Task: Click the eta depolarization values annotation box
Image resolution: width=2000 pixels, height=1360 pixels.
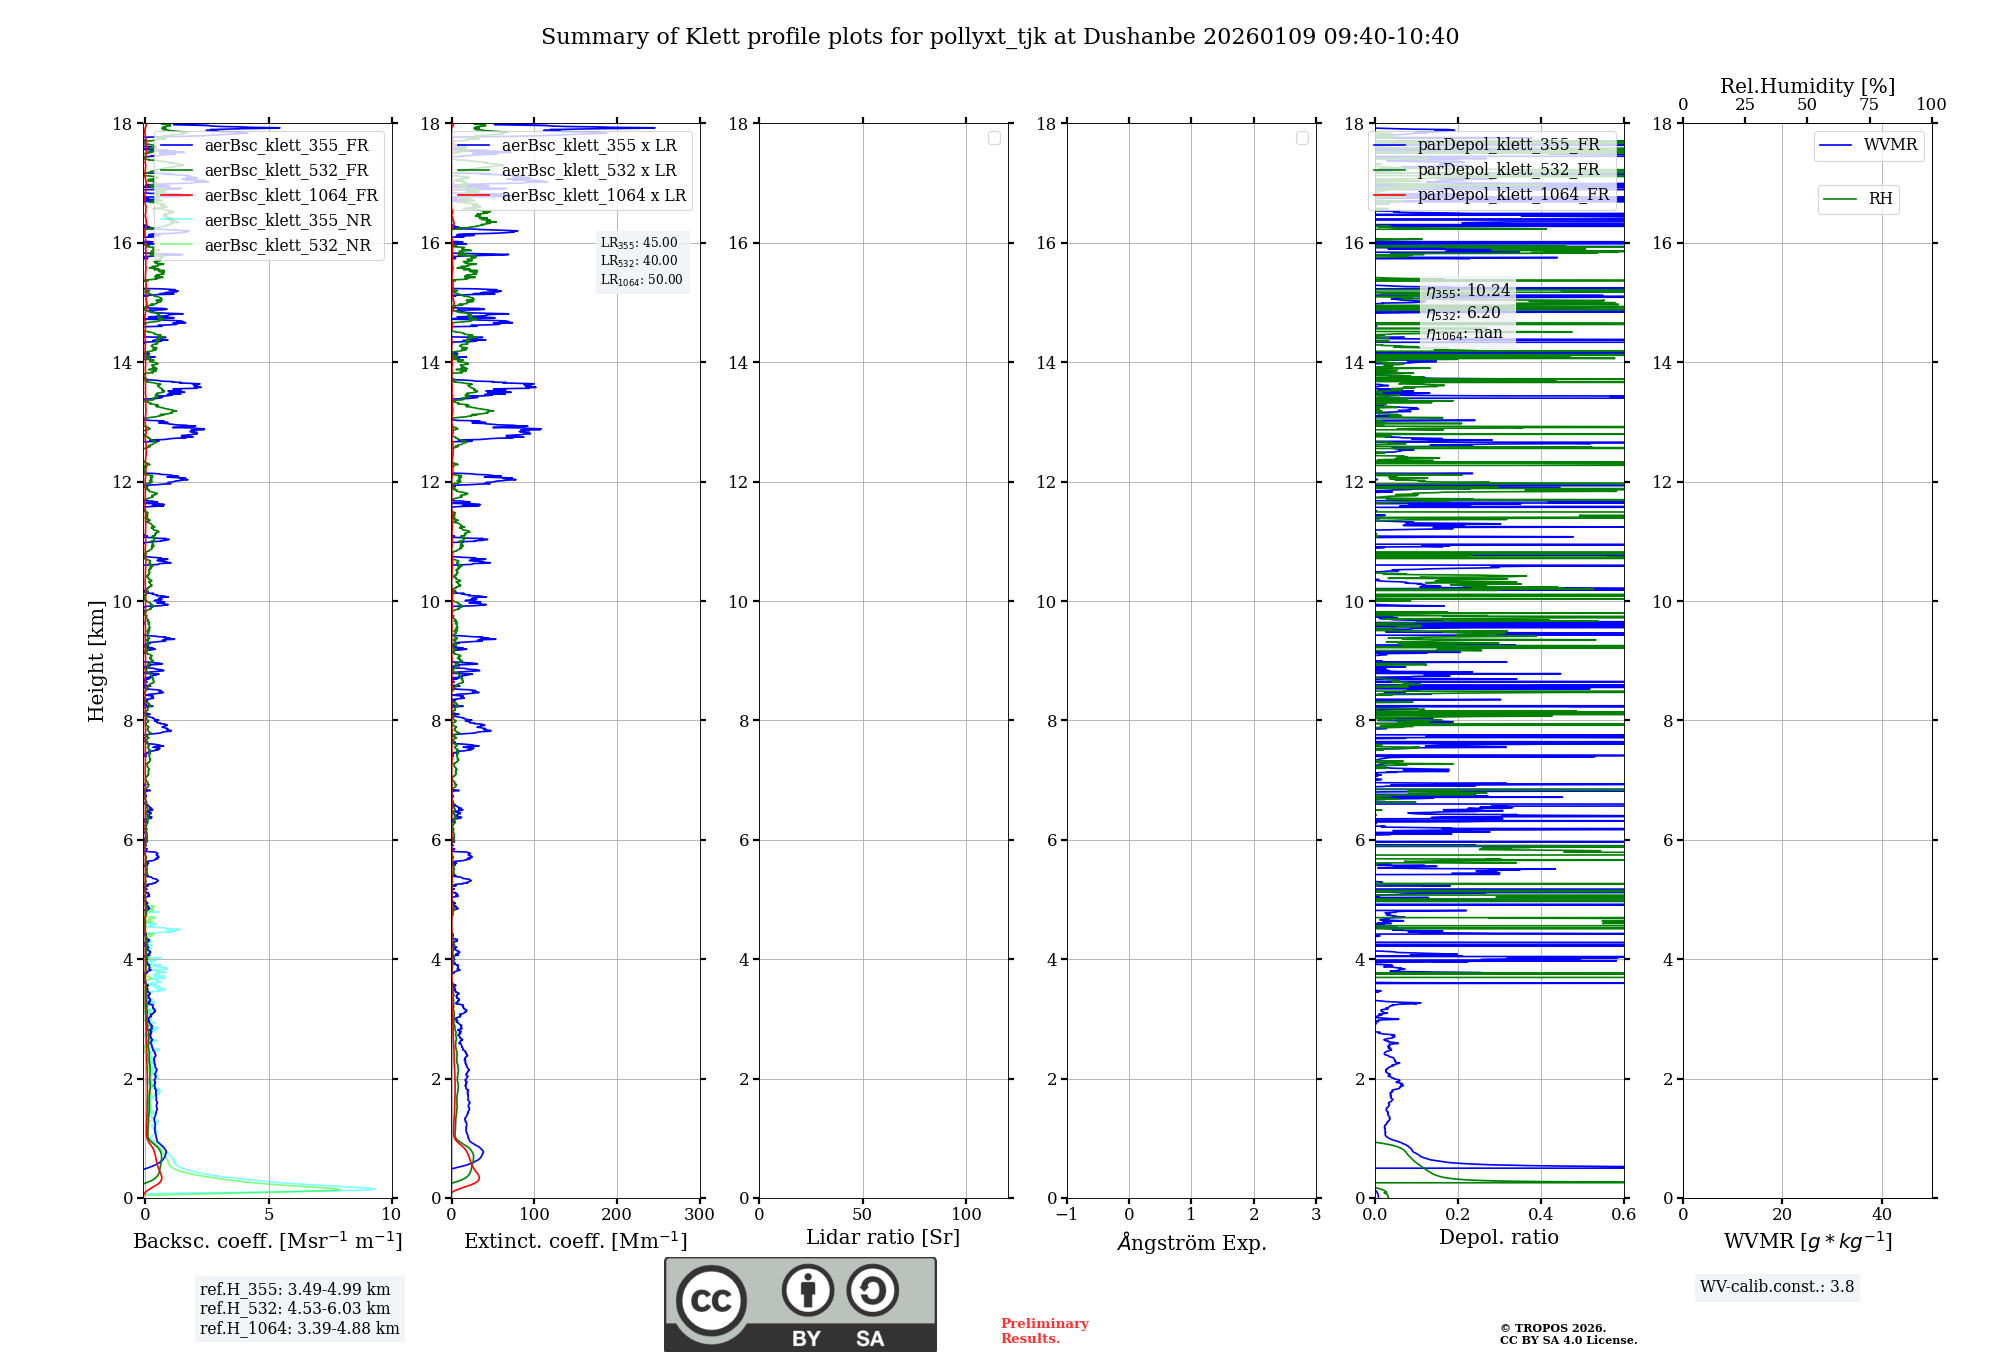Action: pyautogui.click(x=1467, y=311)
